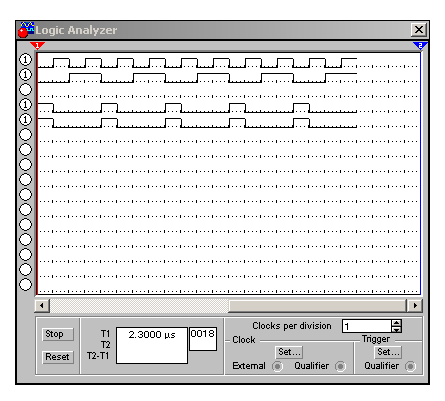This screenshot has height=401, width=445.
Task: Click the Clocks per division input field
Action: click(367, 326)
